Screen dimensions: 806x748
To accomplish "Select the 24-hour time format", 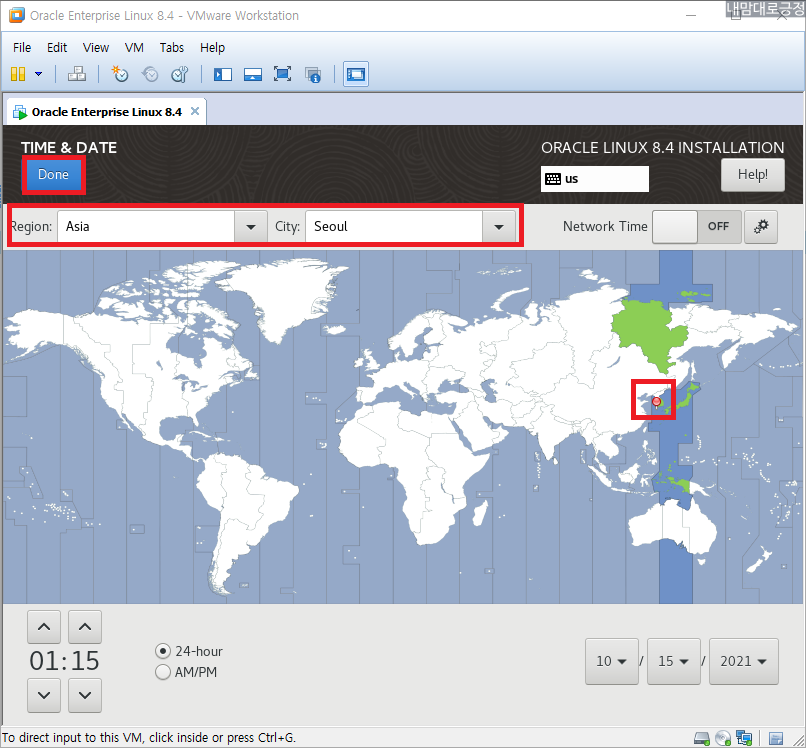I will pos(189,651).
